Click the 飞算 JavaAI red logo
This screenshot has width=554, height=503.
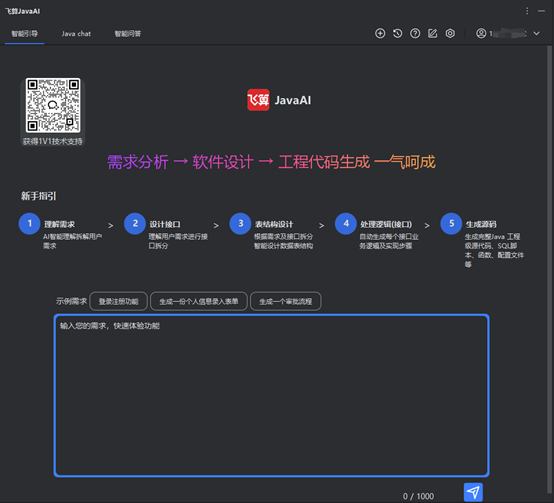coord(258,100)
